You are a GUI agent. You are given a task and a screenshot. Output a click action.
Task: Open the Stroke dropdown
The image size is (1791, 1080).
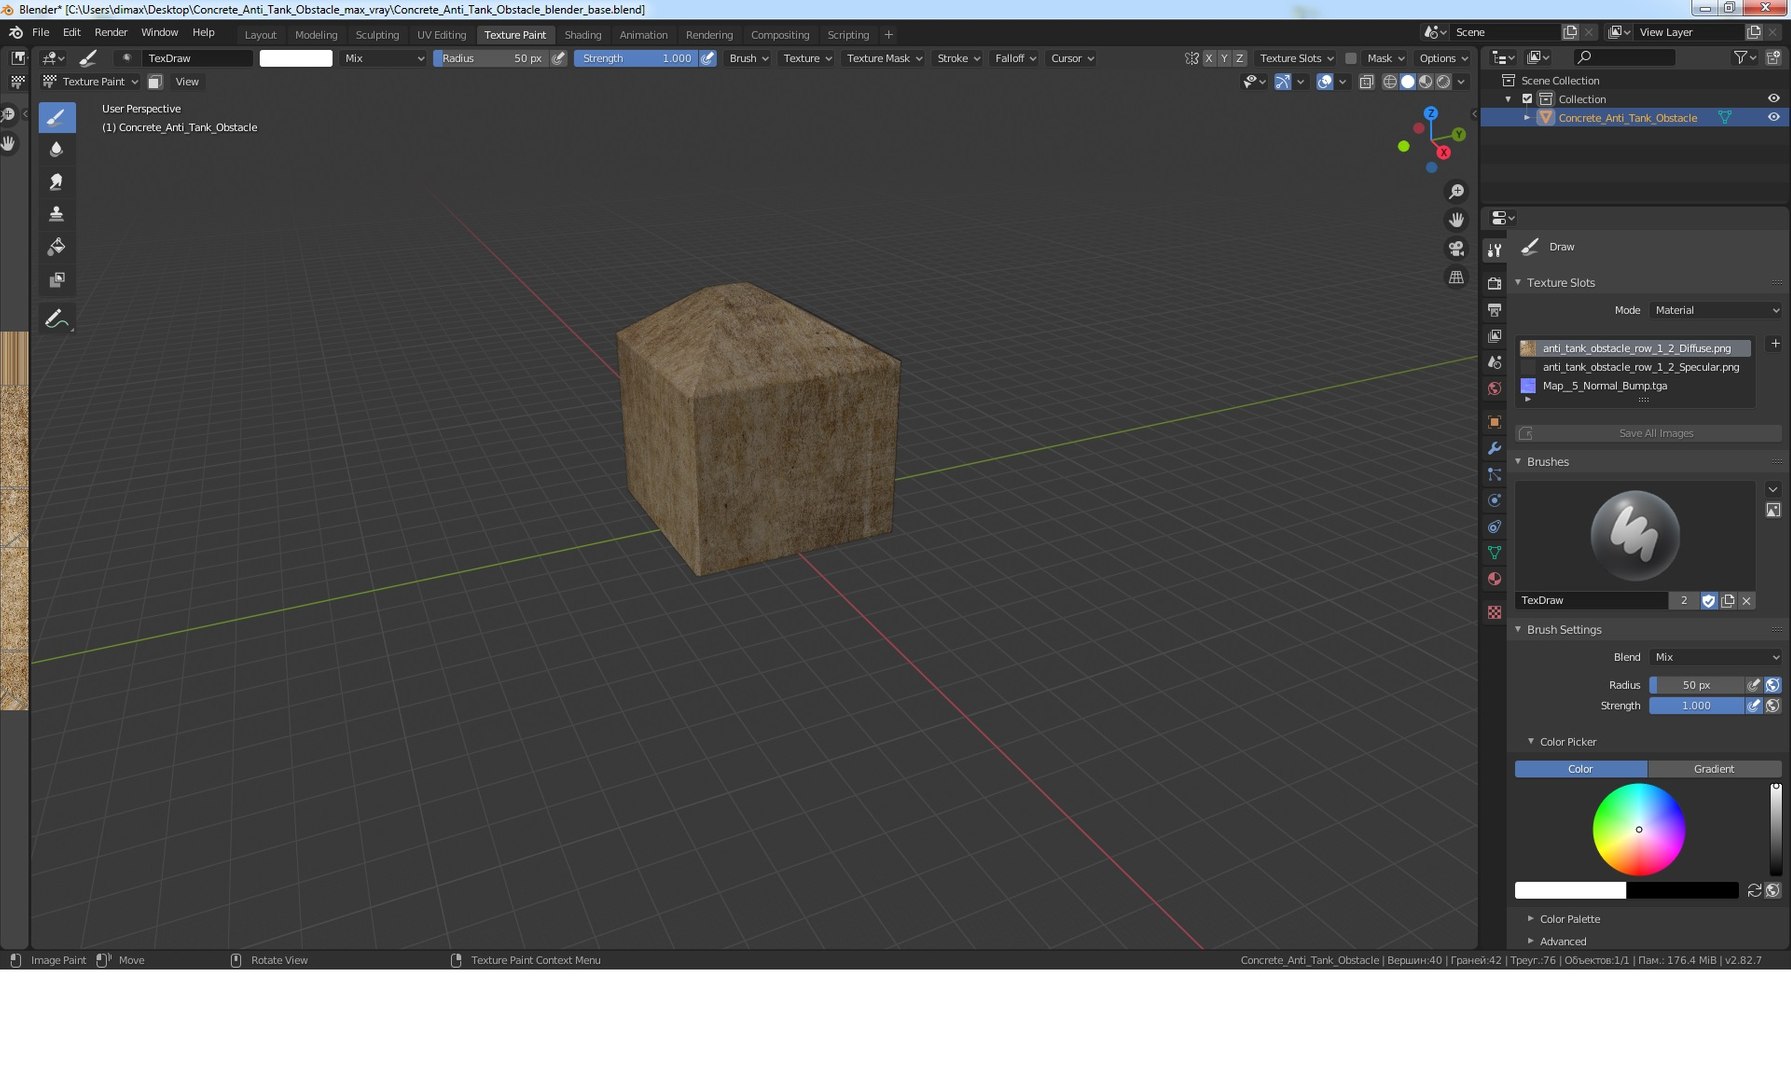(958, 58)
